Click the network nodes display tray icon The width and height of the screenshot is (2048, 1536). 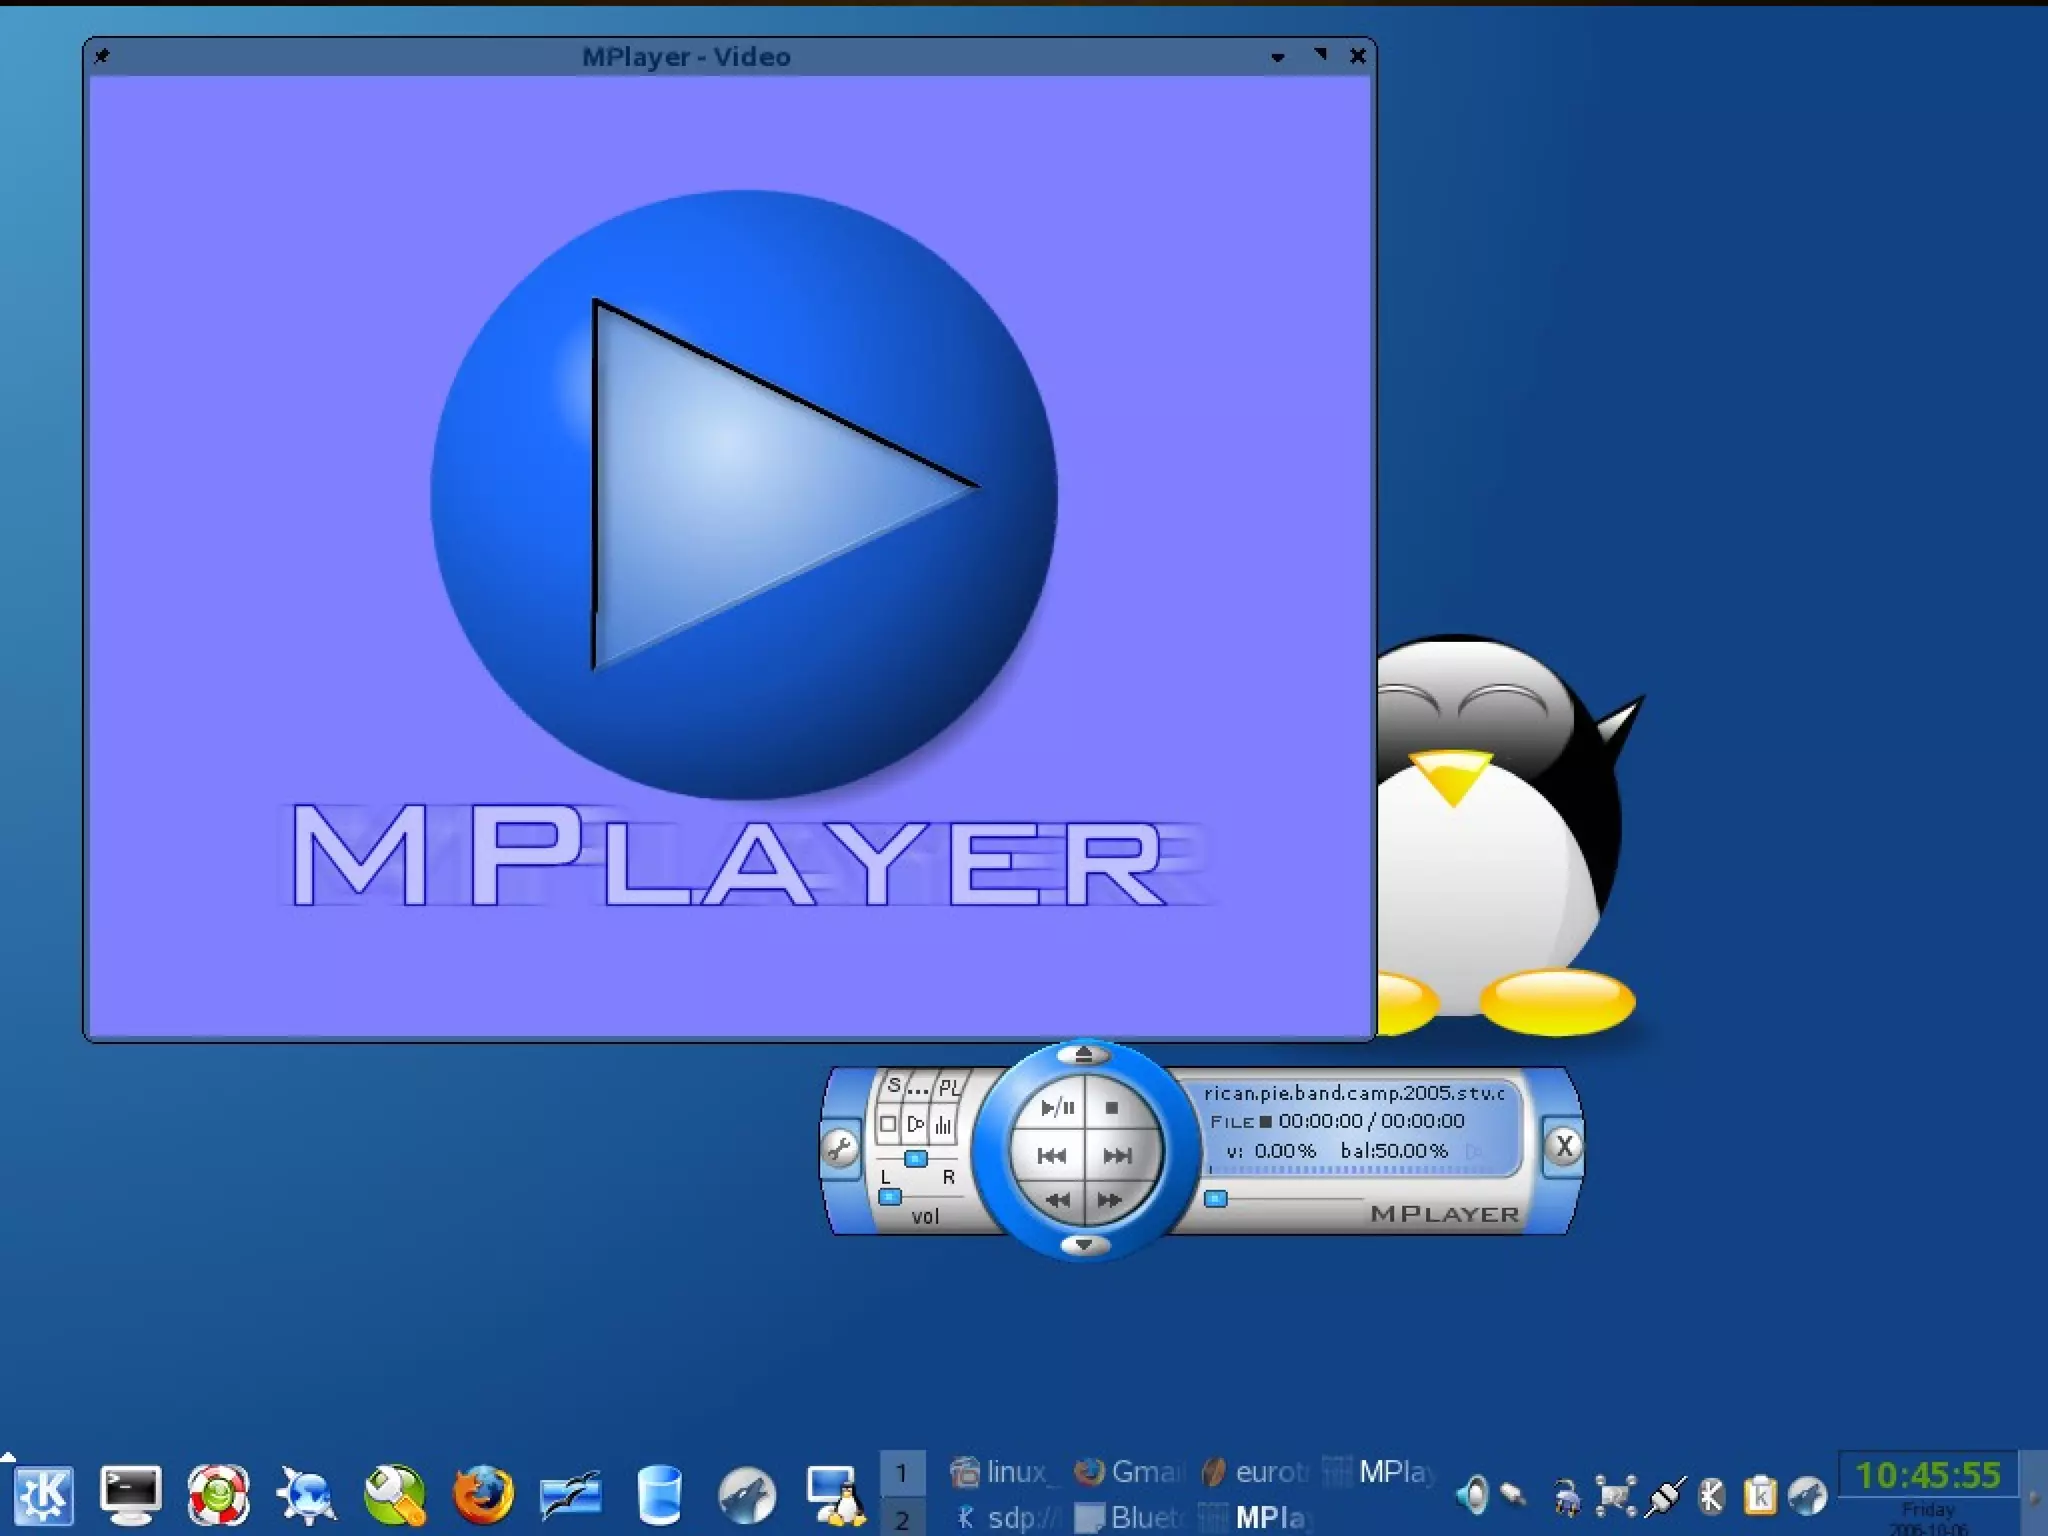click(x=1615, y=1495)
